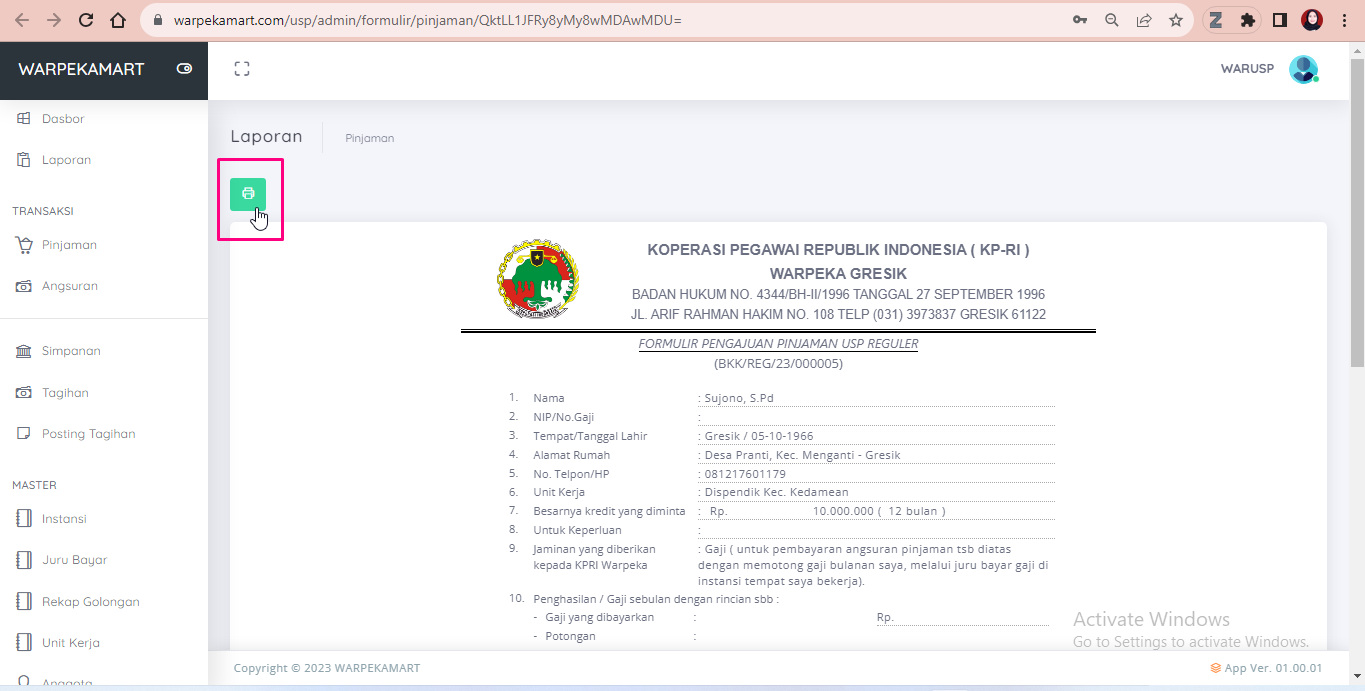Screen dimensions: 1365x691
Task: Click the Simpanan bank icon
Action: 24,351
